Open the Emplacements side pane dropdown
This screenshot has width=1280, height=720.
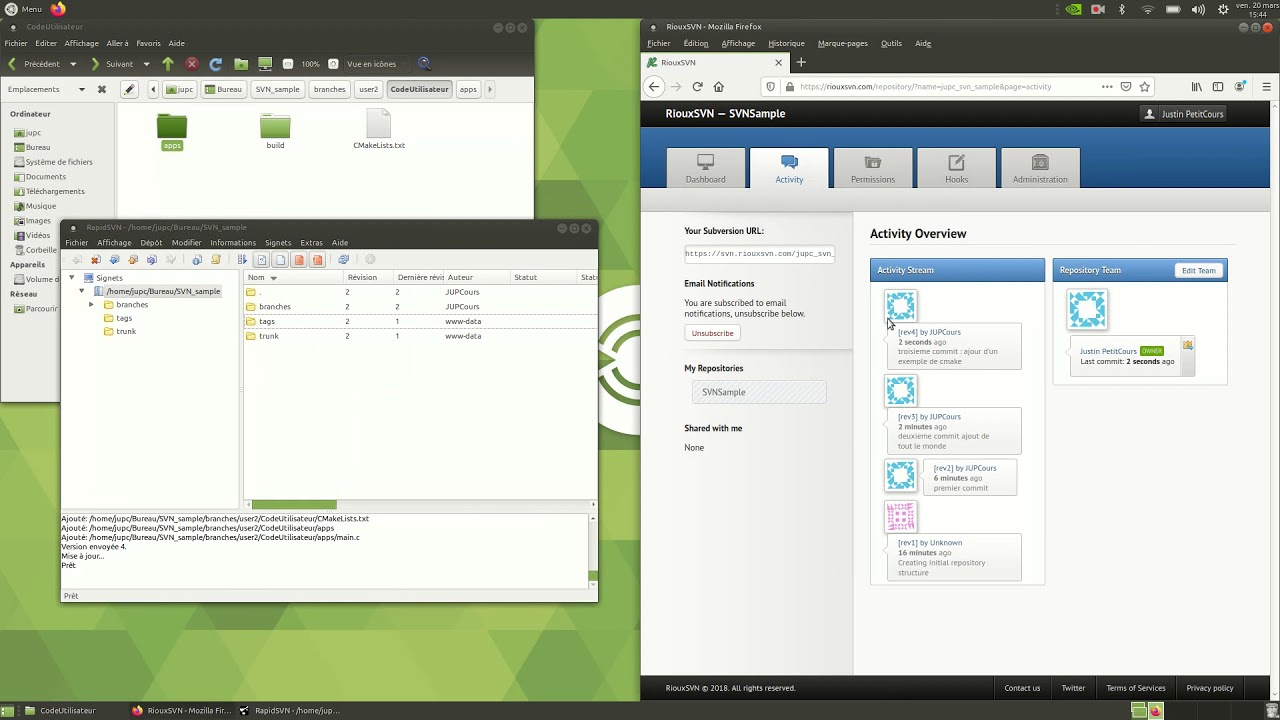pyautogui.click(x=82, y=89)
